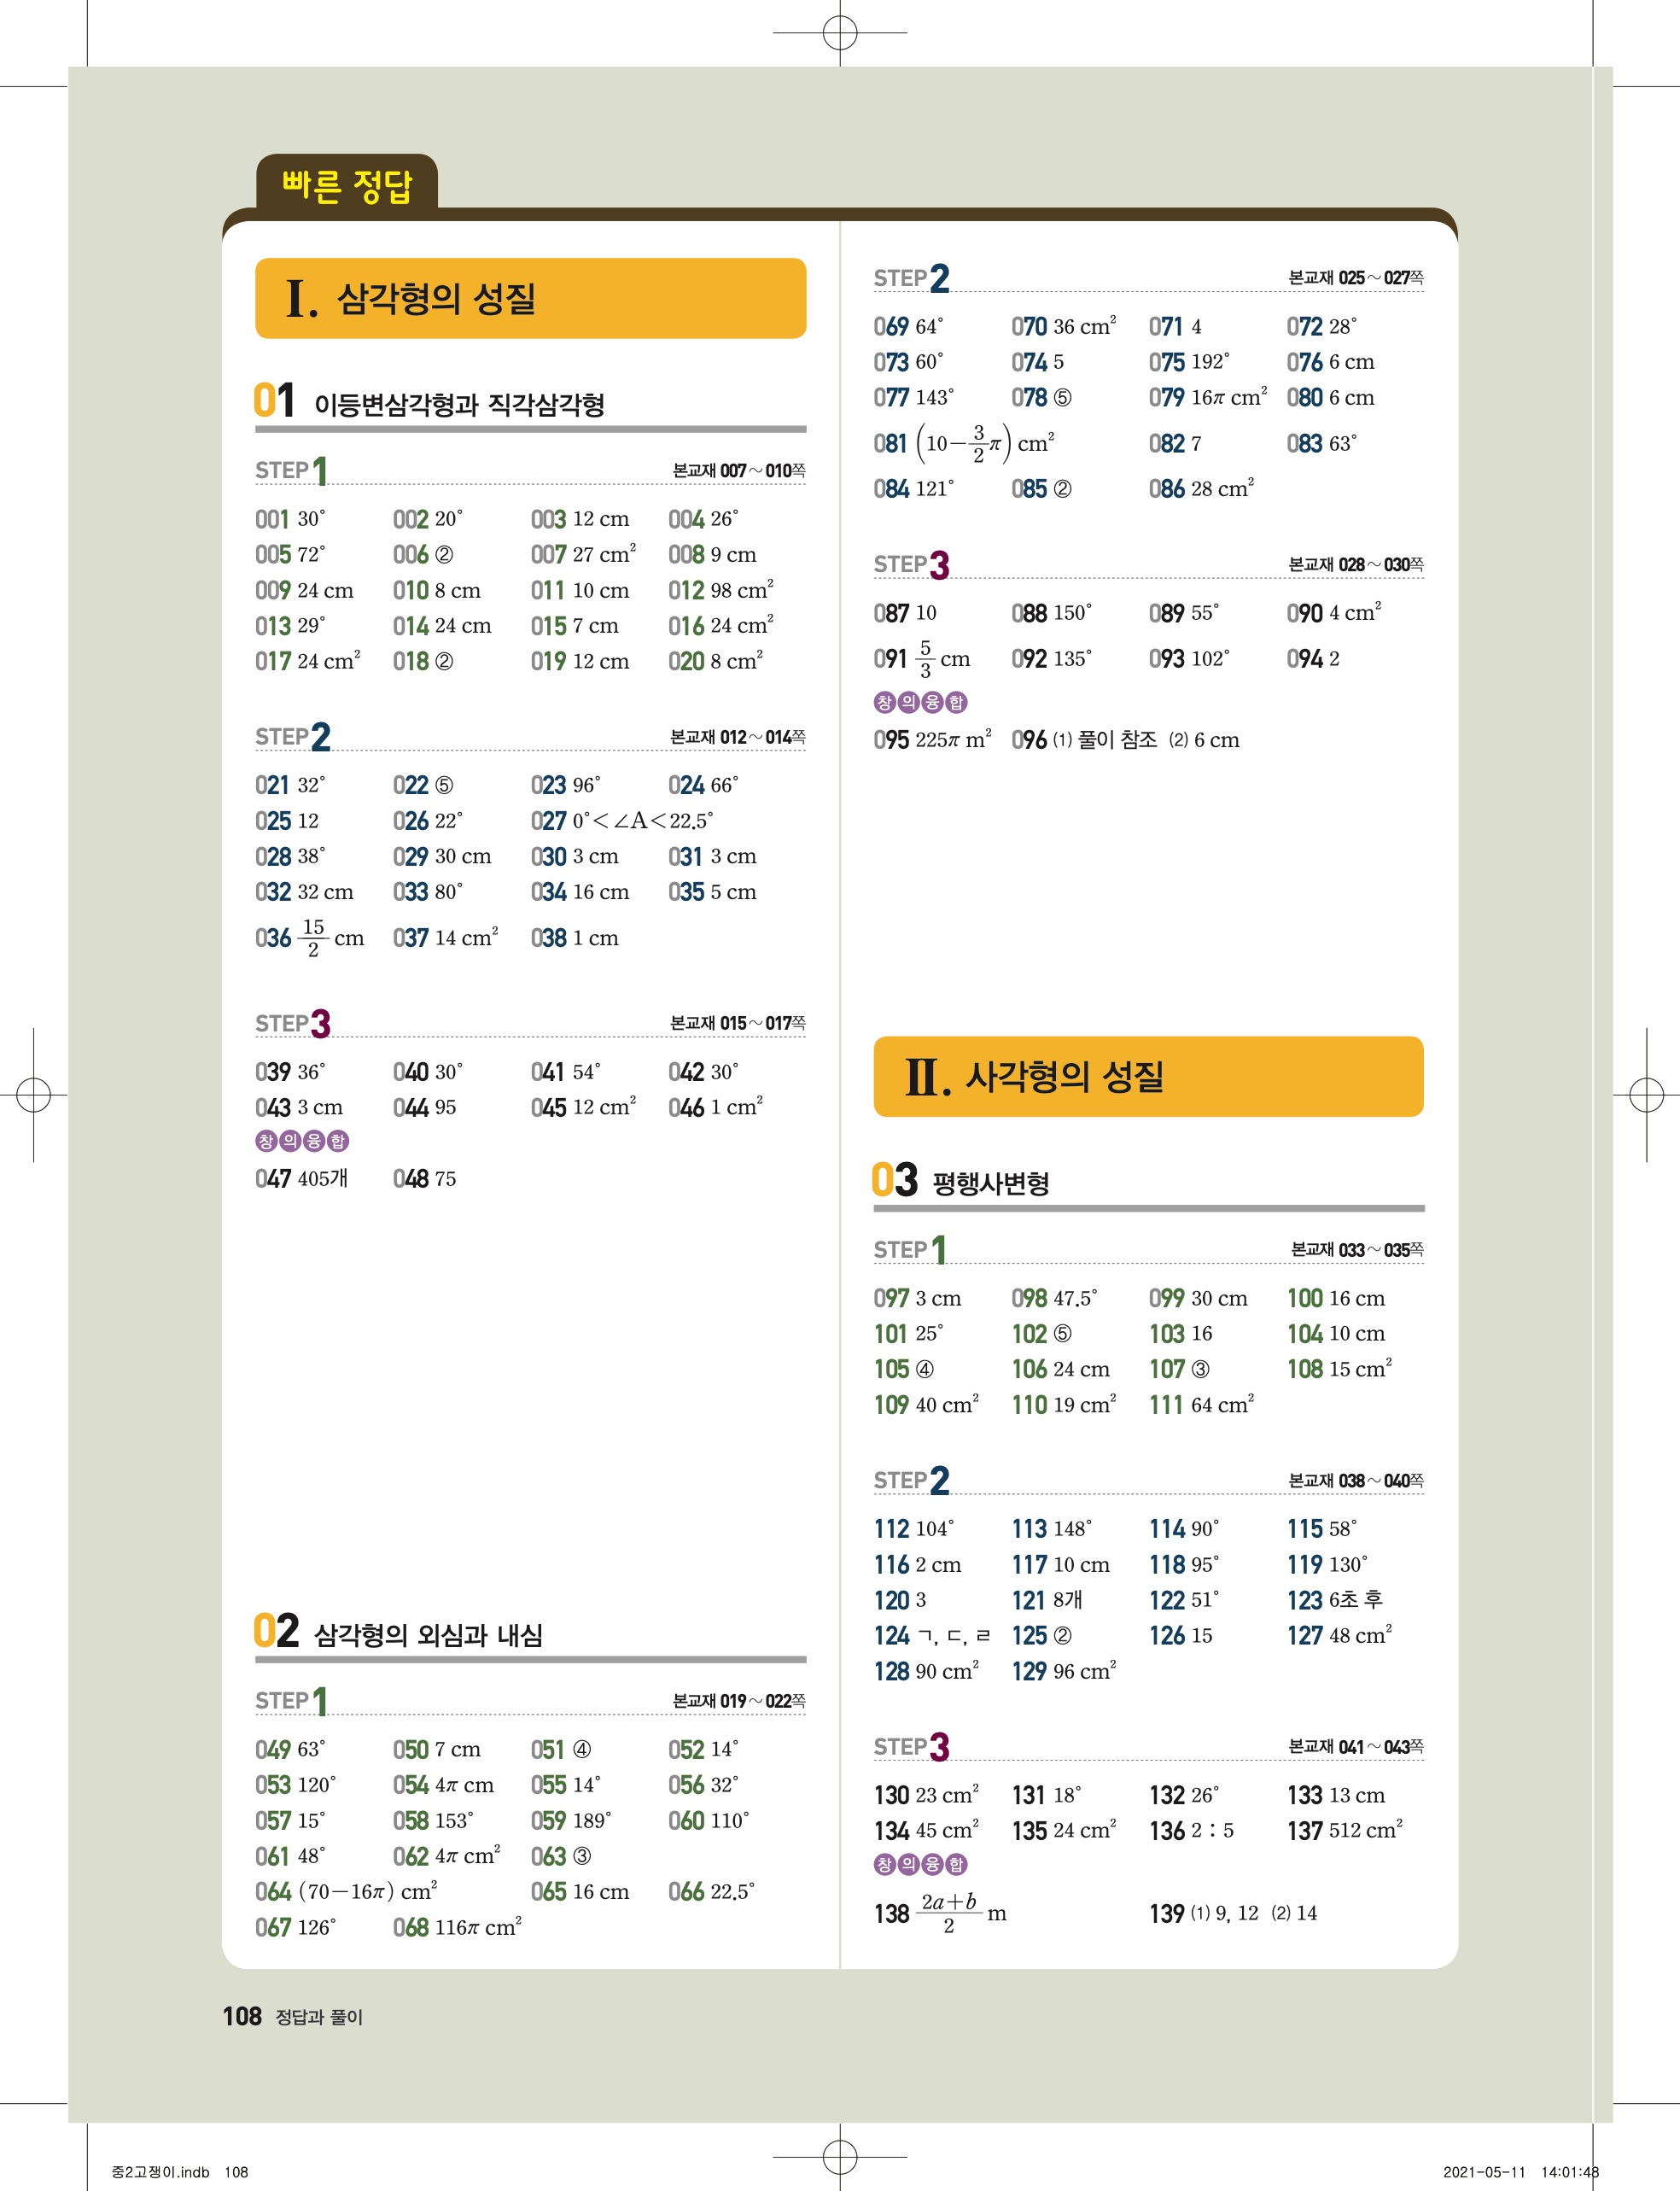Viewport: 1680px width, 2191px height.
Task: Click the 03 평행사변형 section heading
Action: 960,1182
